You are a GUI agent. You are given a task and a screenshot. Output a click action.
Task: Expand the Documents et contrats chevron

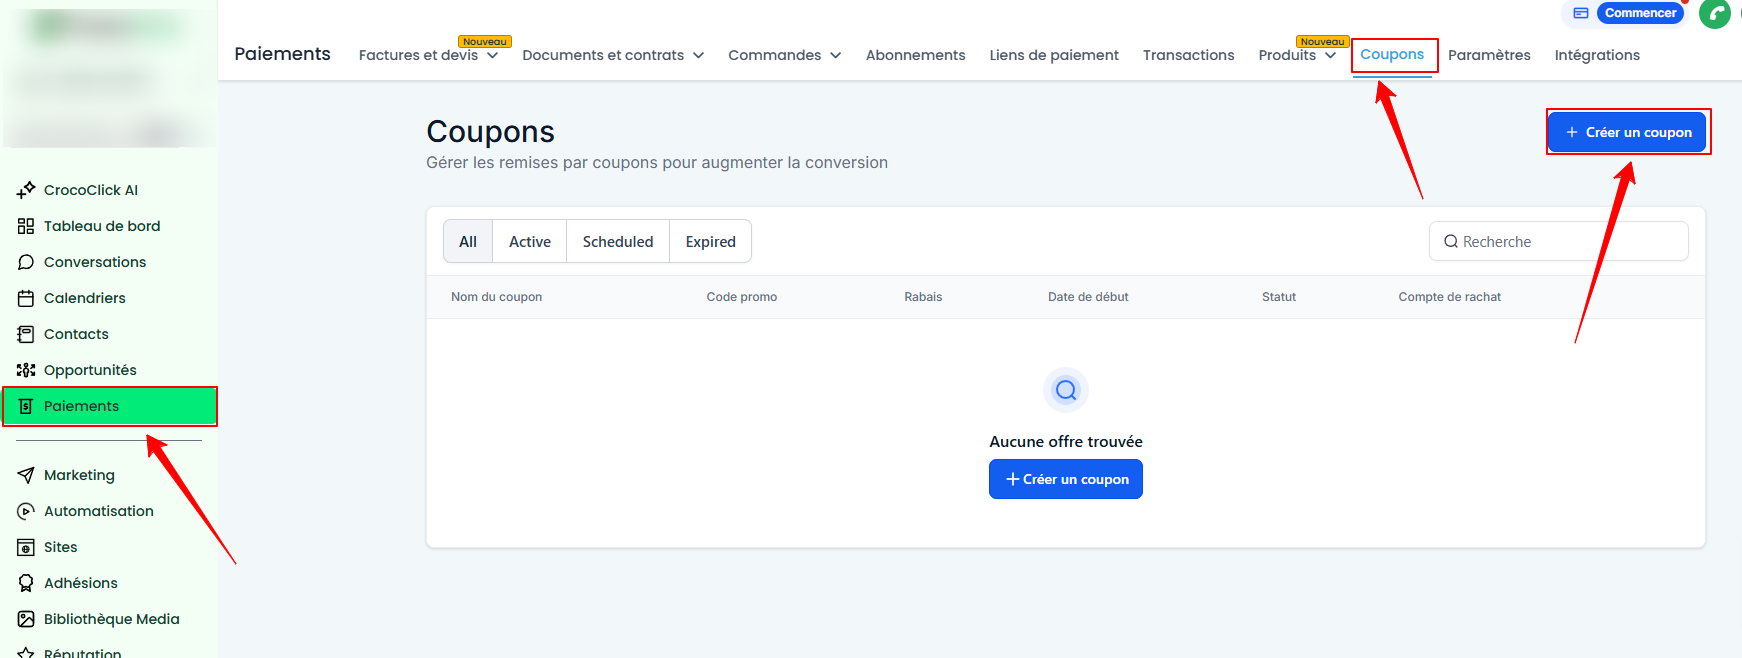[x=698, y=56]
